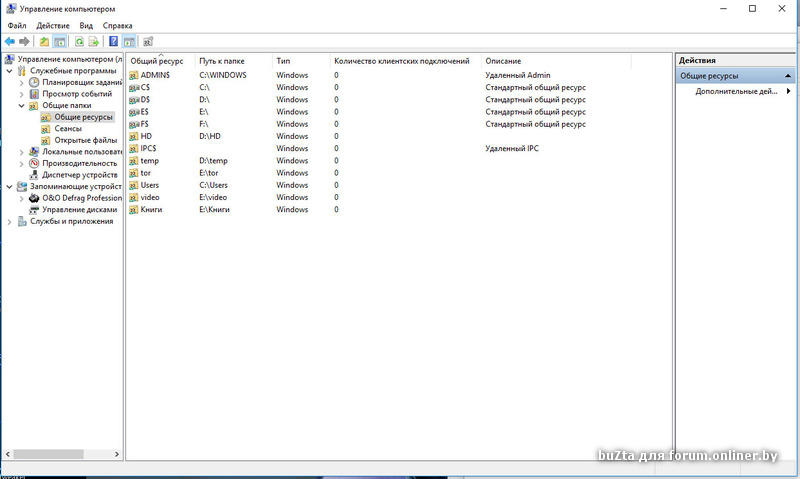Click the O&O Defrag tree icon
Image resolution: width=800 pixels, height=479 pixels.
tap(34, 198)
